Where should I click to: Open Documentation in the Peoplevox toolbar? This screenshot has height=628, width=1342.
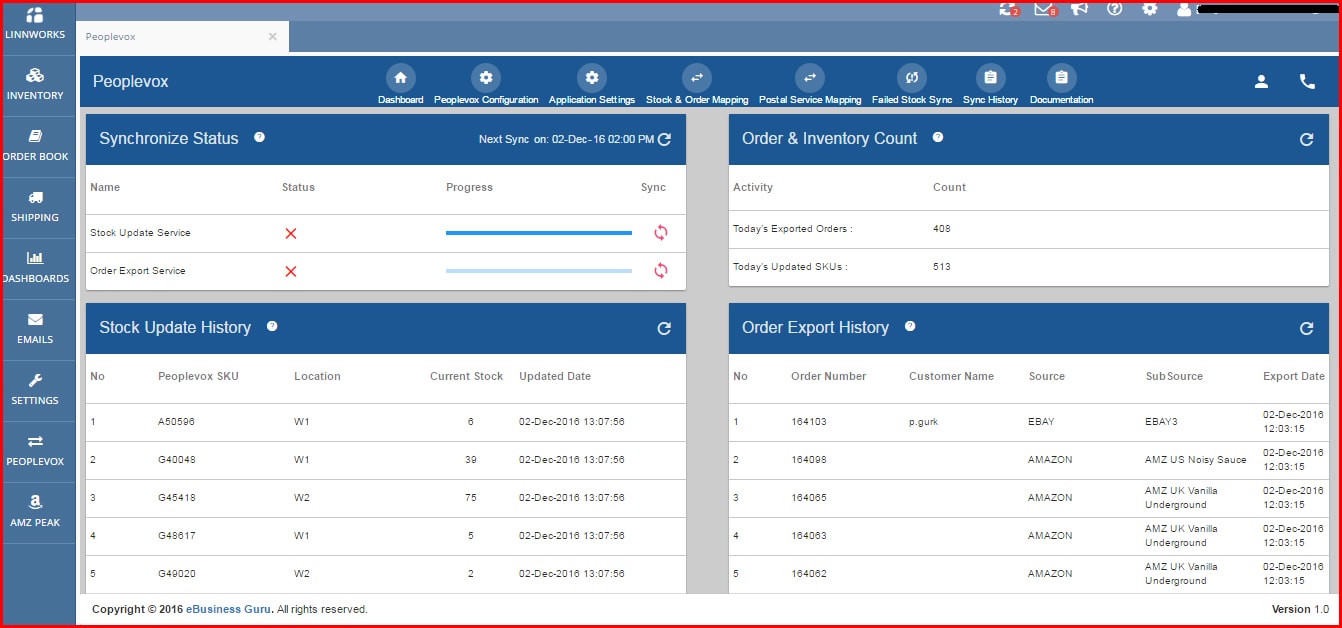1061,85
